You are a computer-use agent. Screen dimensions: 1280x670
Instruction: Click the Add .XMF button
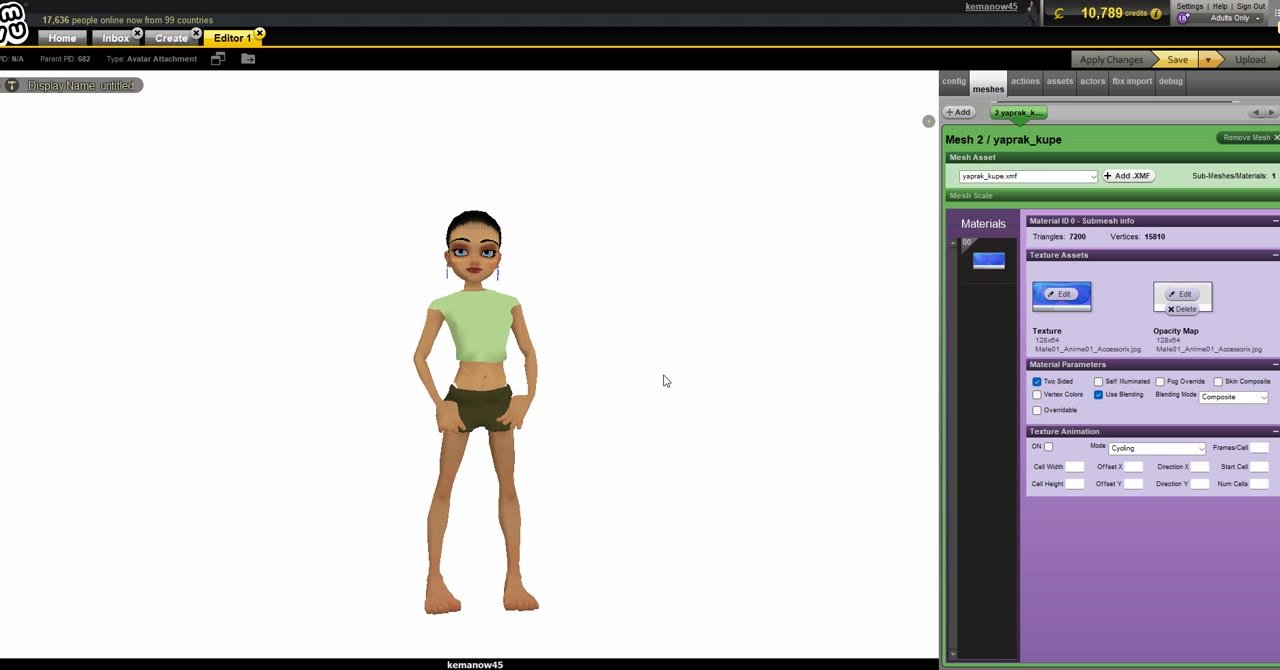pyautogui.click(x=1128, y=176)
